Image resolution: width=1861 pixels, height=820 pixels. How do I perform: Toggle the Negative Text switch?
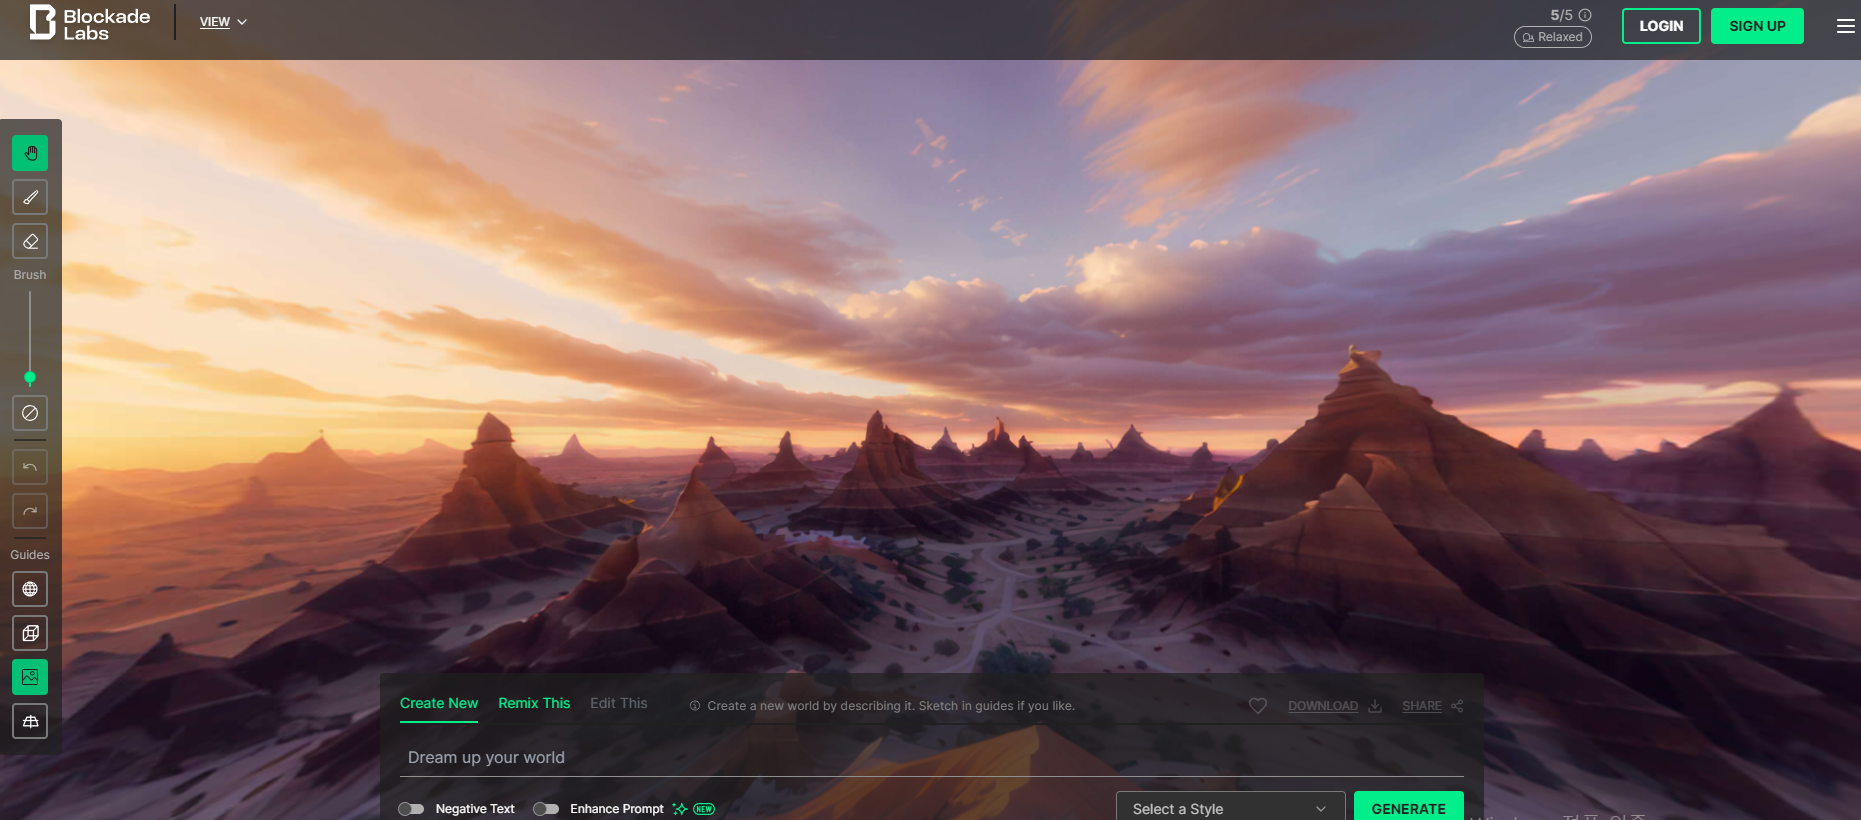411,809
